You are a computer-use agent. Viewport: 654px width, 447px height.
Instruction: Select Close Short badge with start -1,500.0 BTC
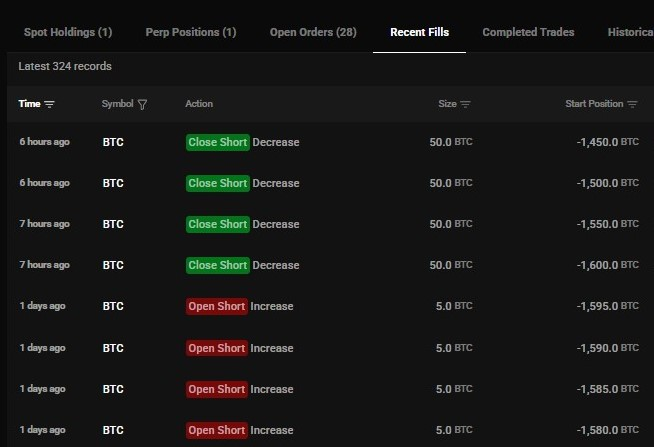(x=218, y=183)
